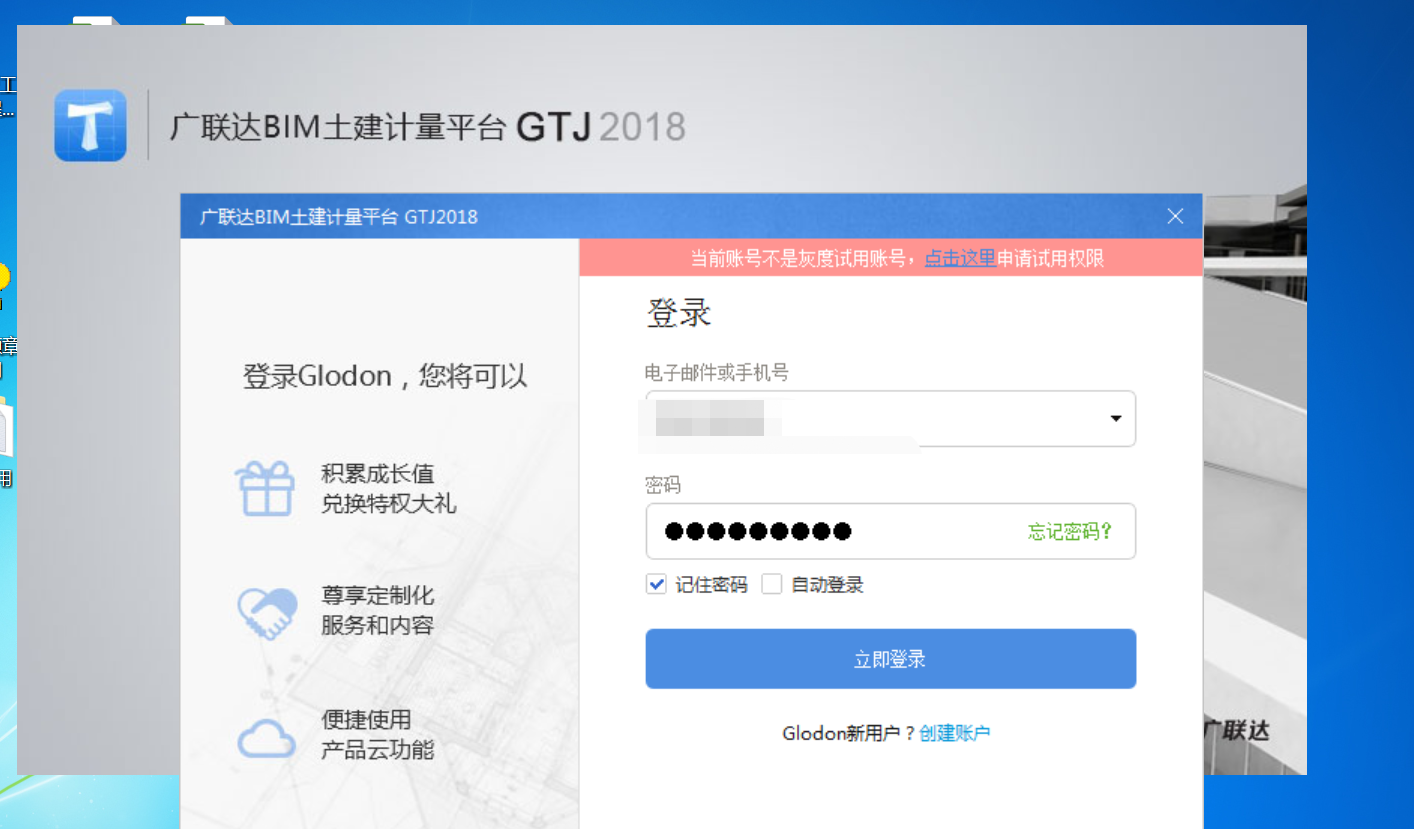1414x829 pixels.
Task: Click the handshake heart icon for customized services
Action: tap(267, 612)
